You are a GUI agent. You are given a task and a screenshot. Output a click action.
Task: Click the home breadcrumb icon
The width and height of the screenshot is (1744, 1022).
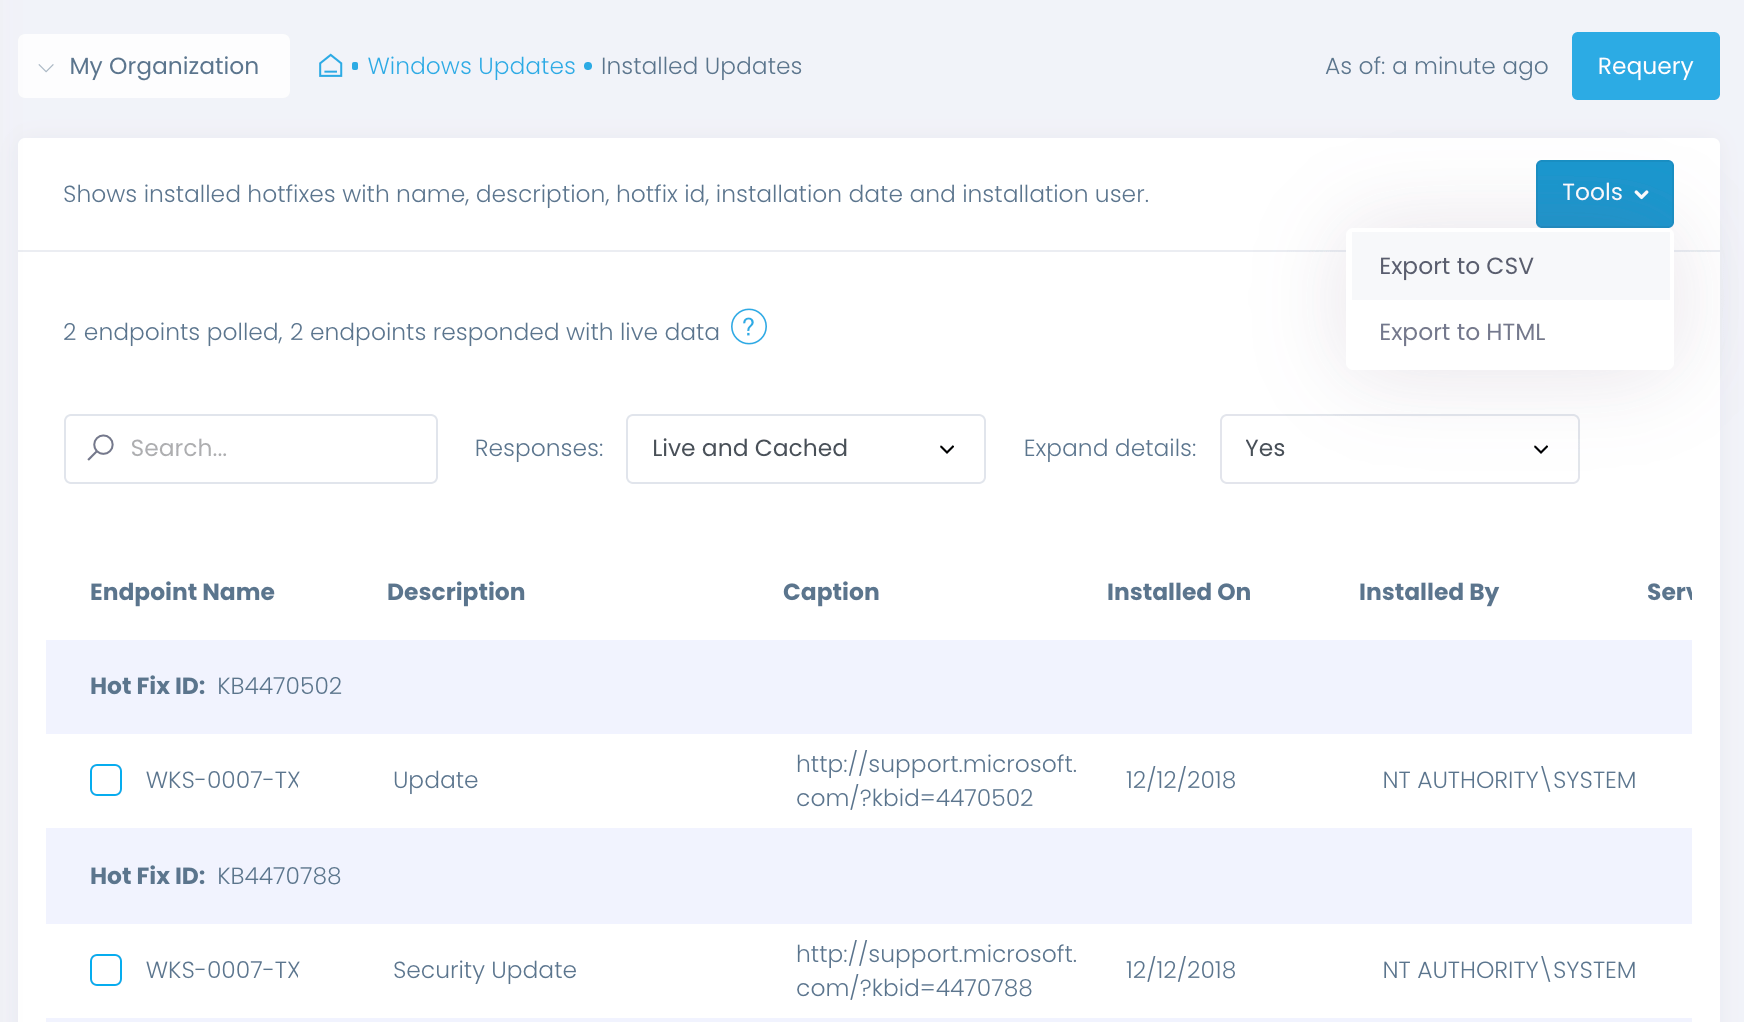[x=331, y=65]
